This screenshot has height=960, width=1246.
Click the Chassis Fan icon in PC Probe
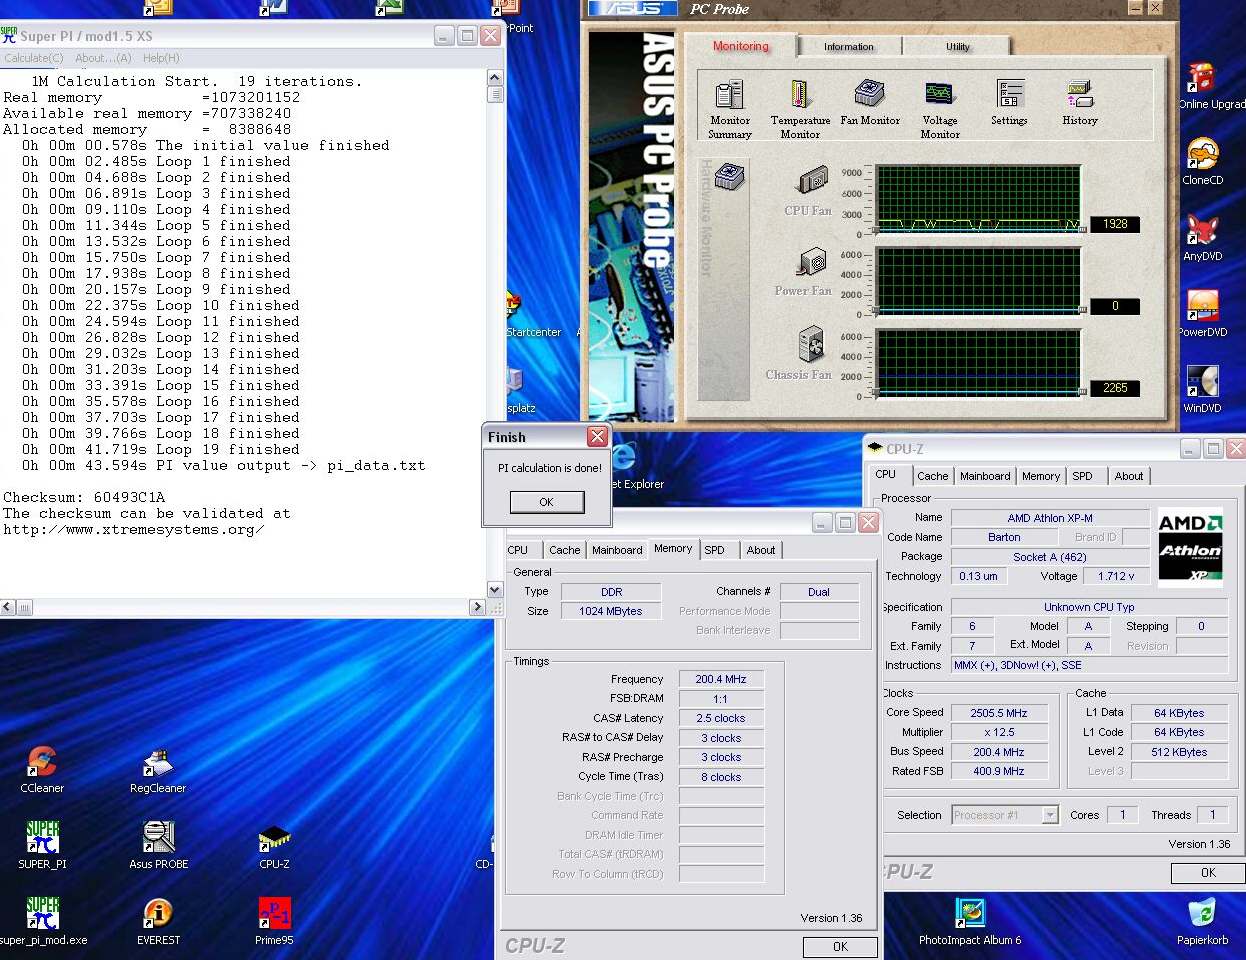pyautogui.click(x=811, y=345)
